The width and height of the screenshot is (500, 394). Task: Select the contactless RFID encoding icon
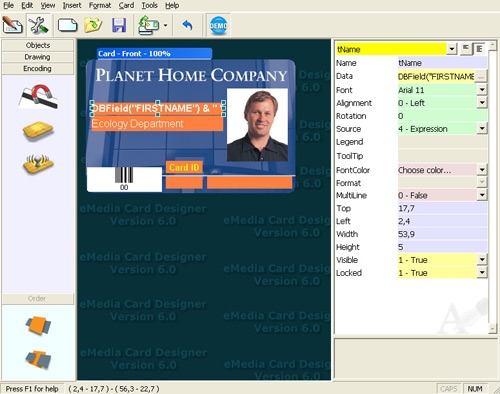tap(38, 163)
